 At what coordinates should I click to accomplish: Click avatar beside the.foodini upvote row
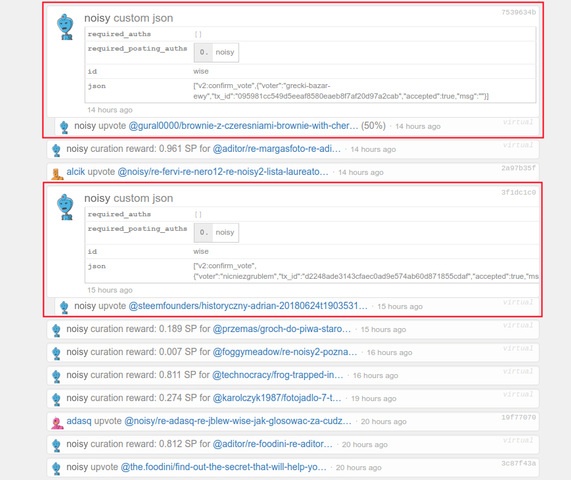tap(56, 468)
